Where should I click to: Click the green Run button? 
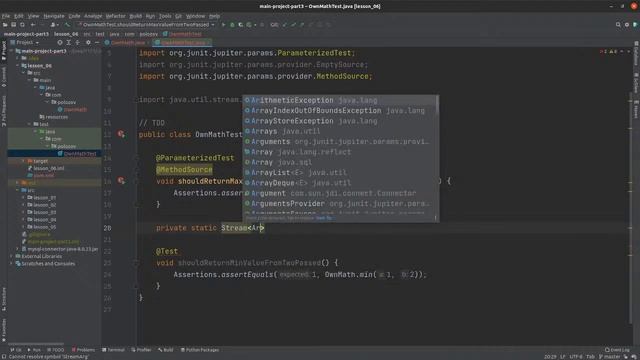coord(223,25)
